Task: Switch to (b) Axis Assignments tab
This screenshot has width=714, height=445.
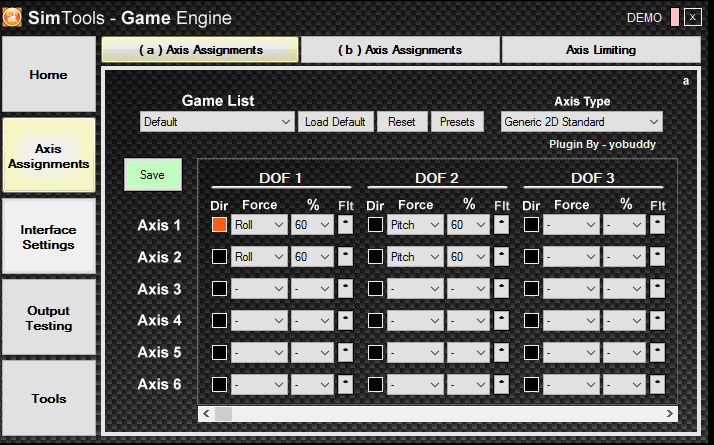Action: (400, 50)
